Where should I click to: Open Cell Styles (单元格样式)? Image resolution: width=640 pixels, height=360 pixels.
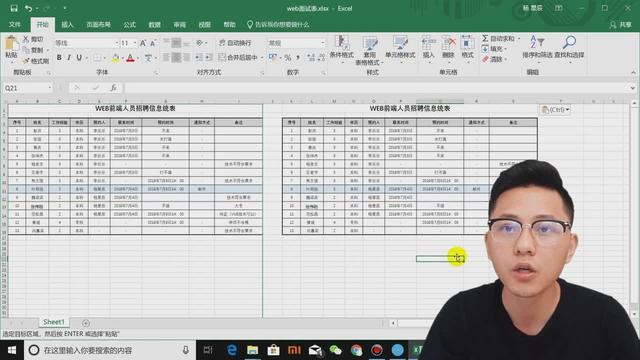[400, 48]
